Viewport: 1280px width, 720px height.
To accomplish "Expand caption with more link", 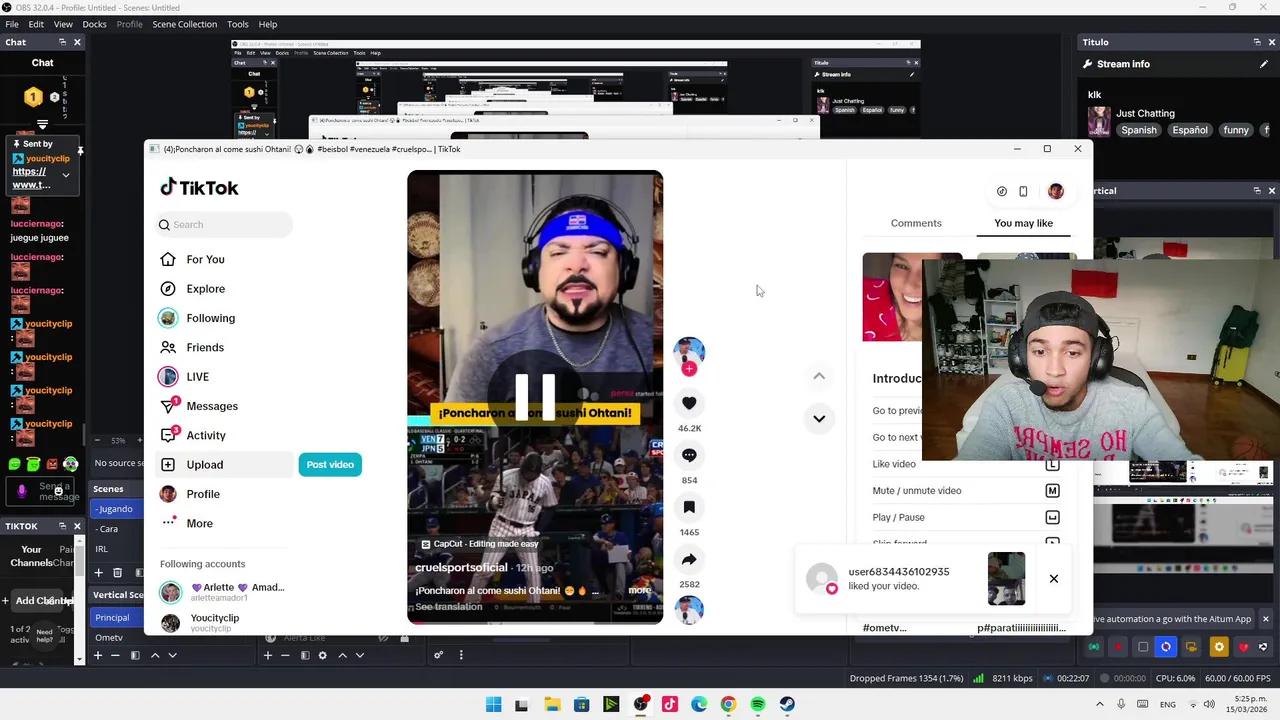I will (x=640, y=590).
